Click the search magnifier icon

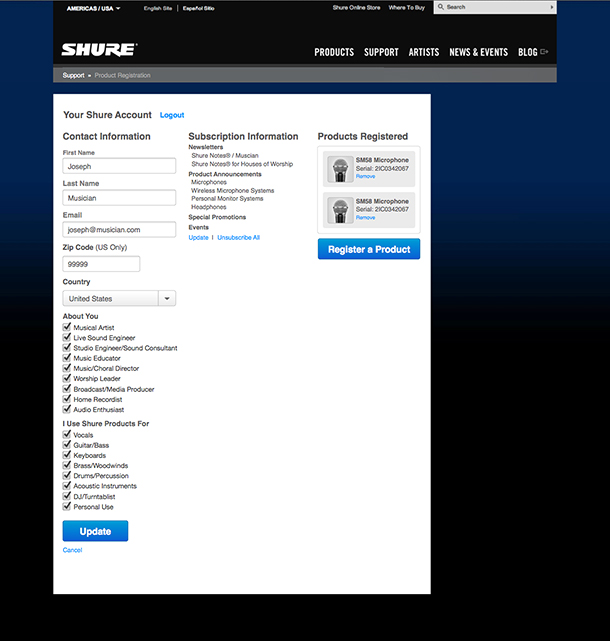pos(441,7)
